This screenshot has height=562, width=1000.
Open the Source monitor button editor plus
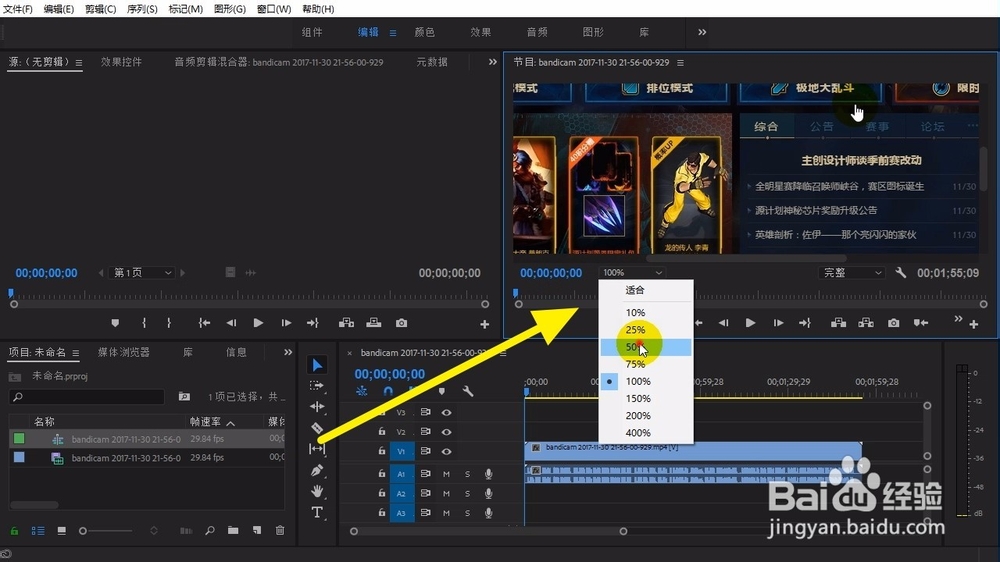coord(485,324)
